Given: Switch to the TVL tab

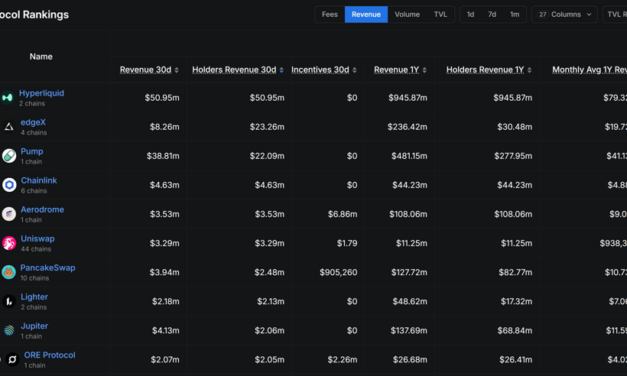Looking at the screenshot, I should [x=440, y=14].
